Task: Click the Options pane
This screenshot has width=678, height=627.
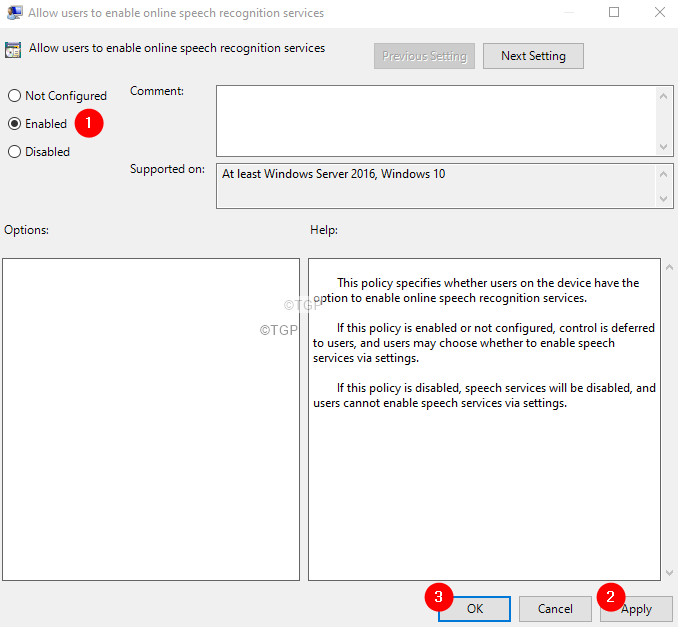Action: (x=151, y=419)
